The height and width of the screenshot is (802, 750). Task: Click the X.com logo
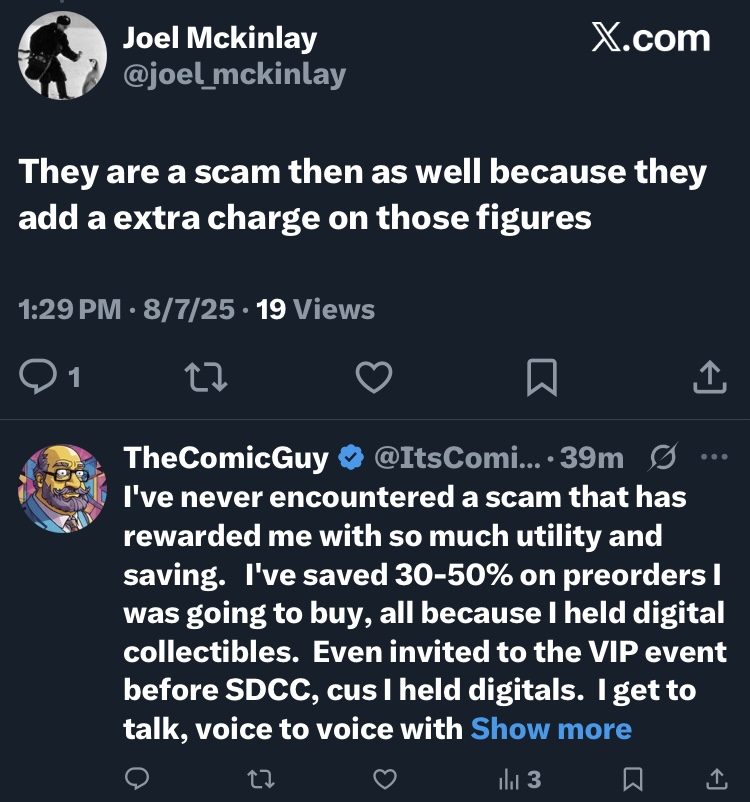pyautogui.click(x=651, y=38)
